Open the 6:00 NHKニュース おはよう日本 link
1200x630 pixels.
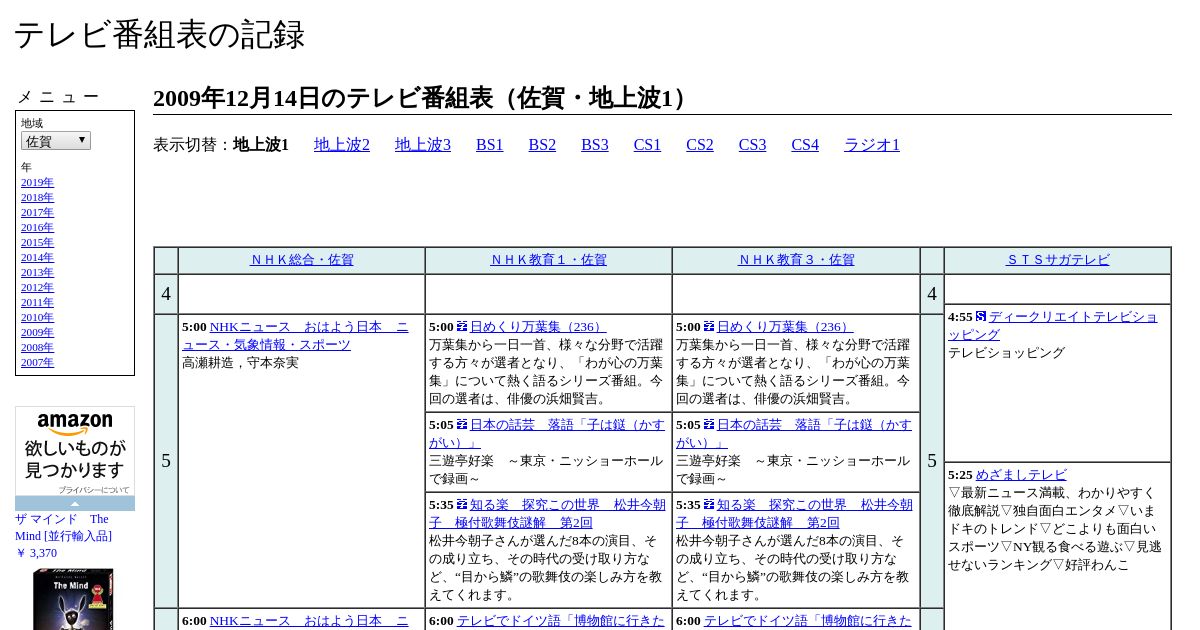(x=309, y=621)
